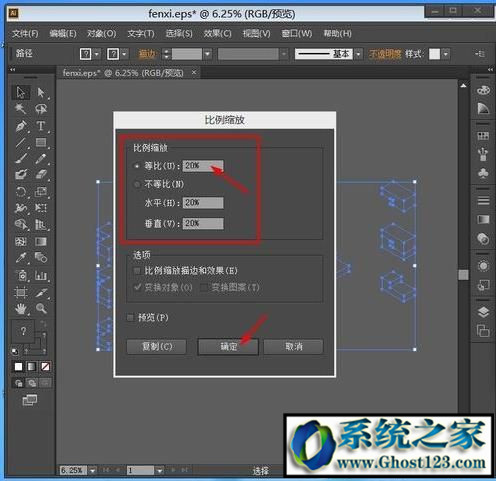
Task: Open the 效果(C) menu
Action: [217, 33]
